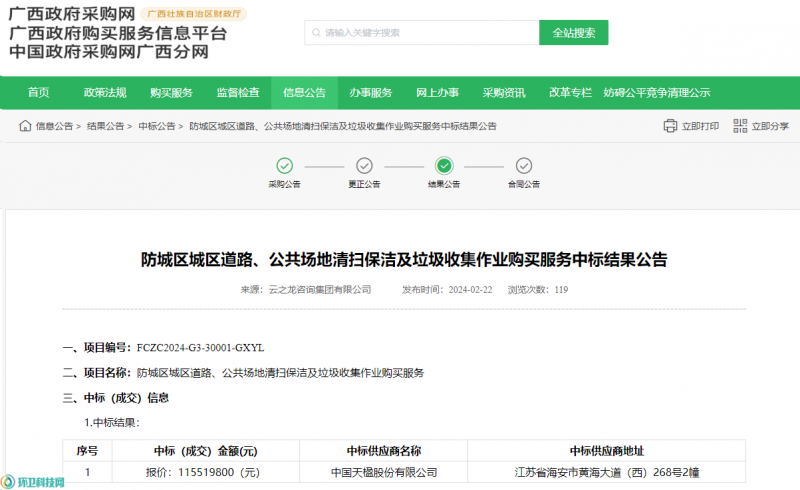800x490 pixels.
Task: Go to 采购资讯 section
Action: [x=504, y=93]
